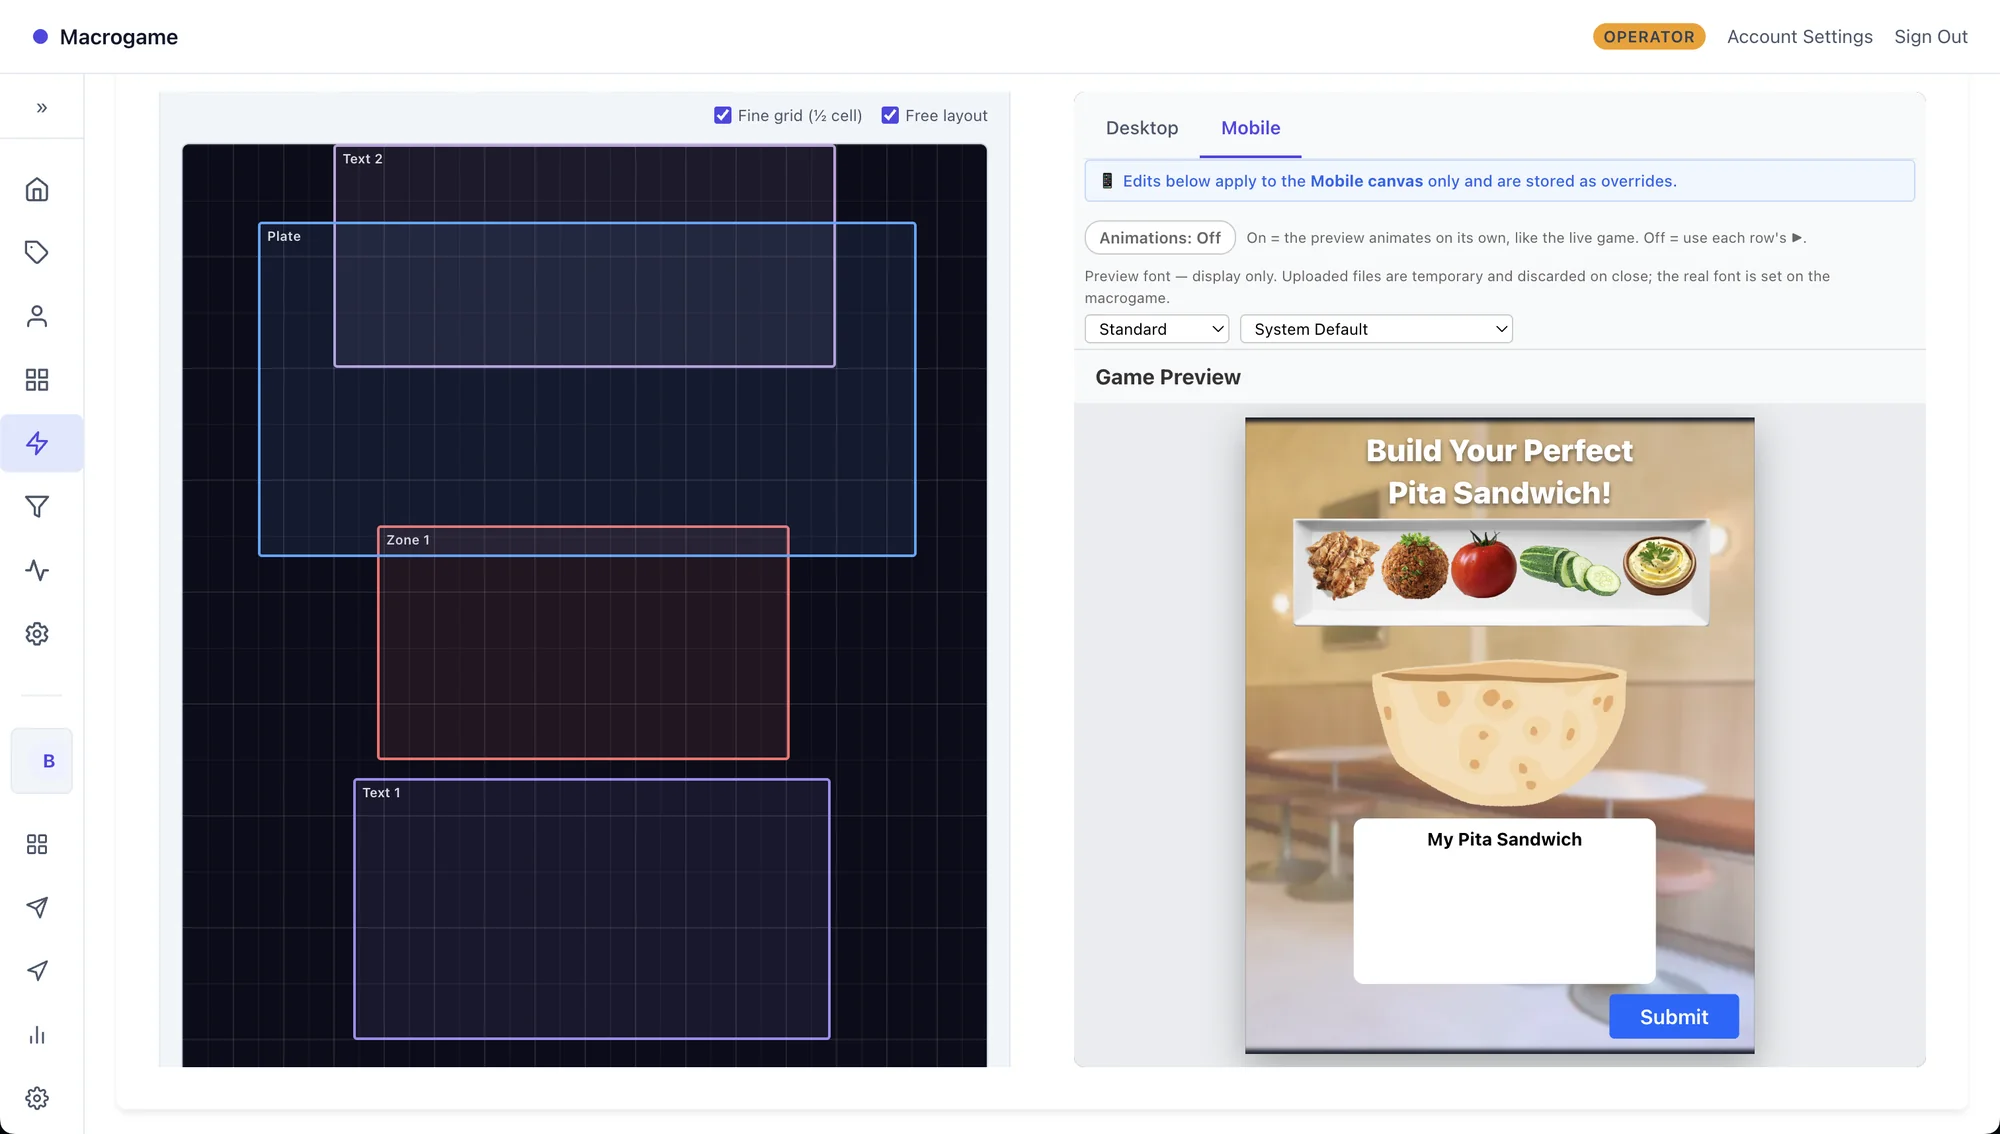The height and width of the screenshot is (1134, 2000).
Task: Open the funnel filter sidebar icon
Action: 37,507
